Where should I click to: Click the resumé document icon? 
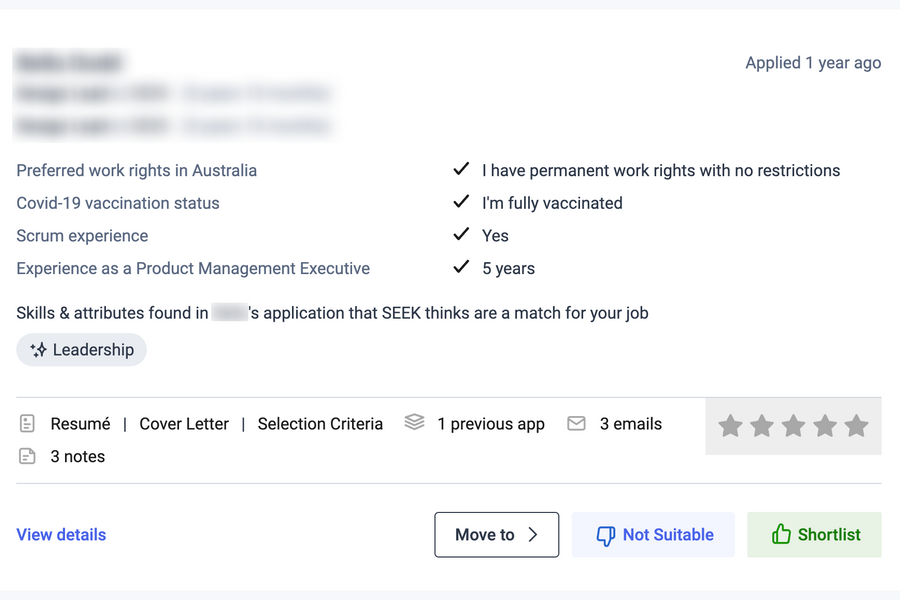tap(27, 424)
